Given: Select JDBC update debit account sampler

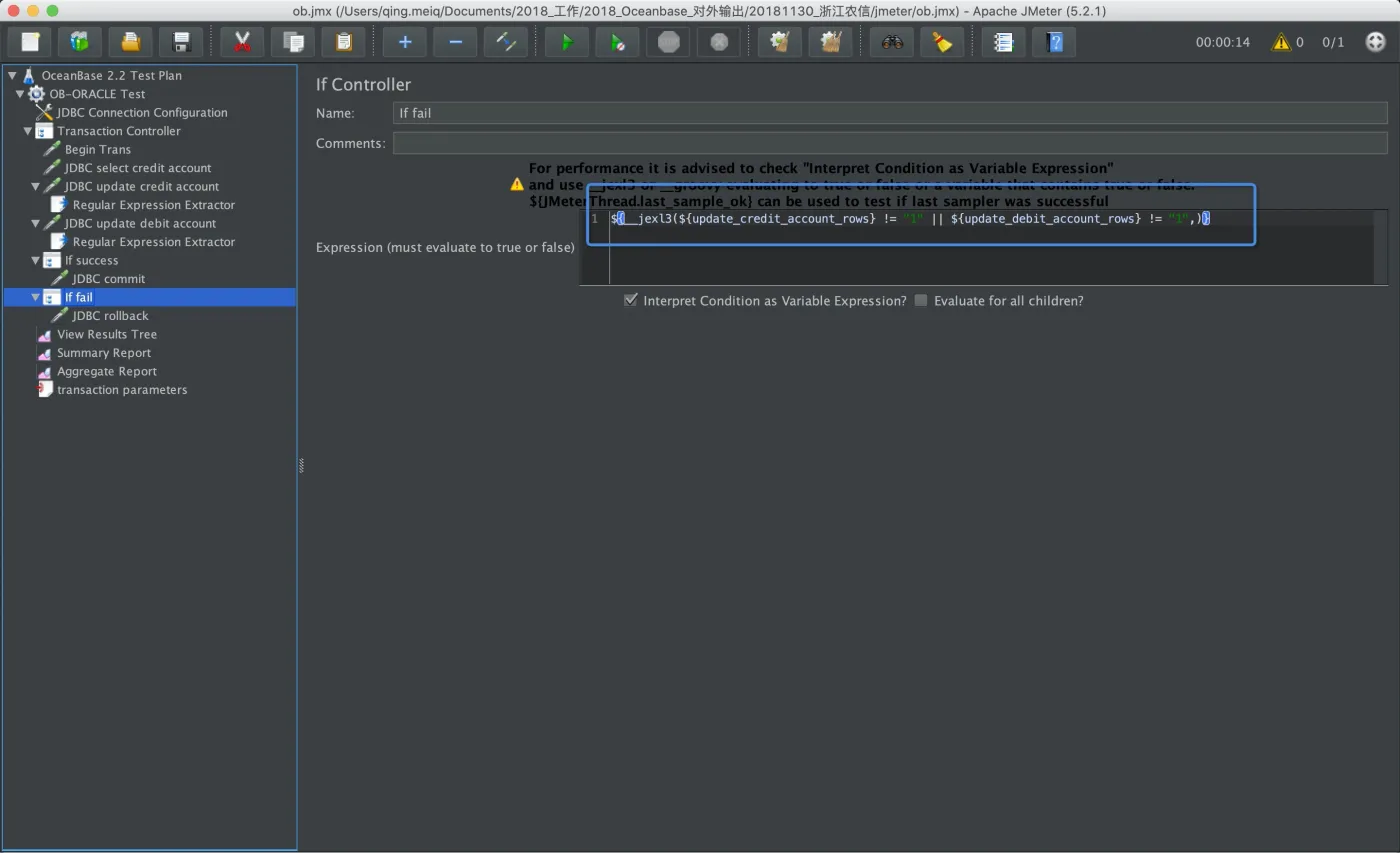Looking at the screenshot, I should pyautogui.click(x=140, y=223).
